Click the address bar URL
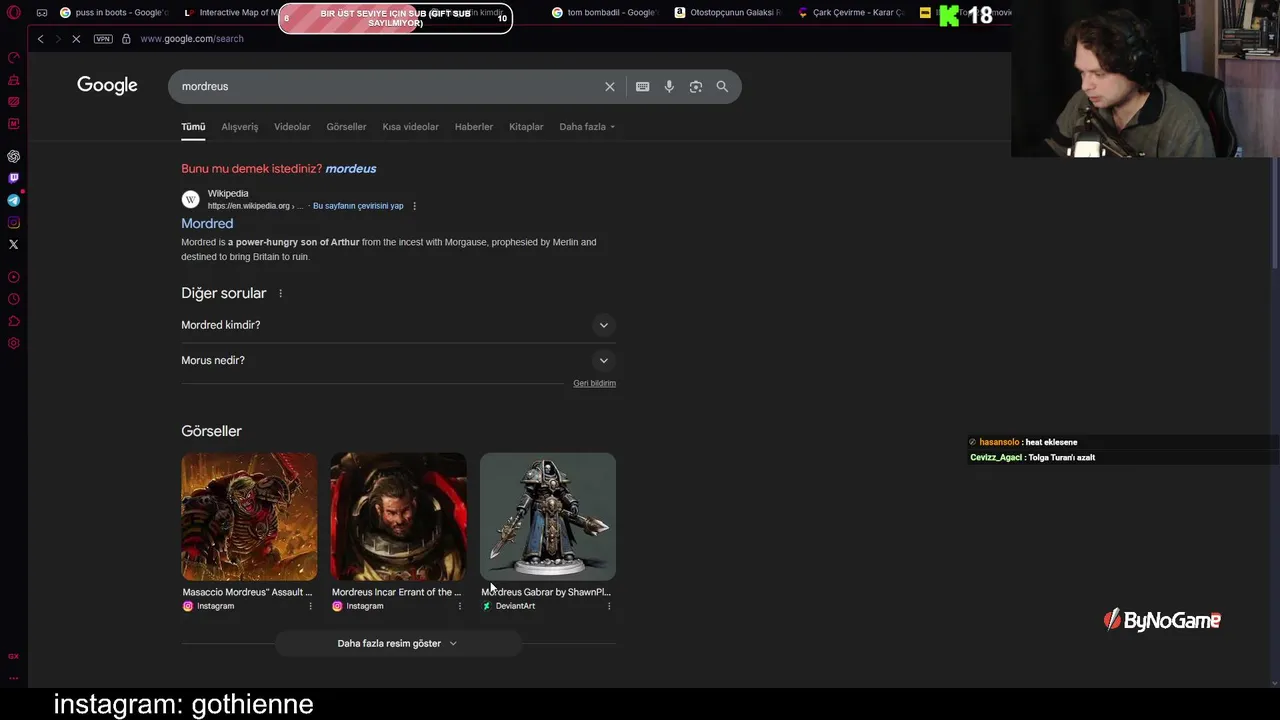 [192, 39]
